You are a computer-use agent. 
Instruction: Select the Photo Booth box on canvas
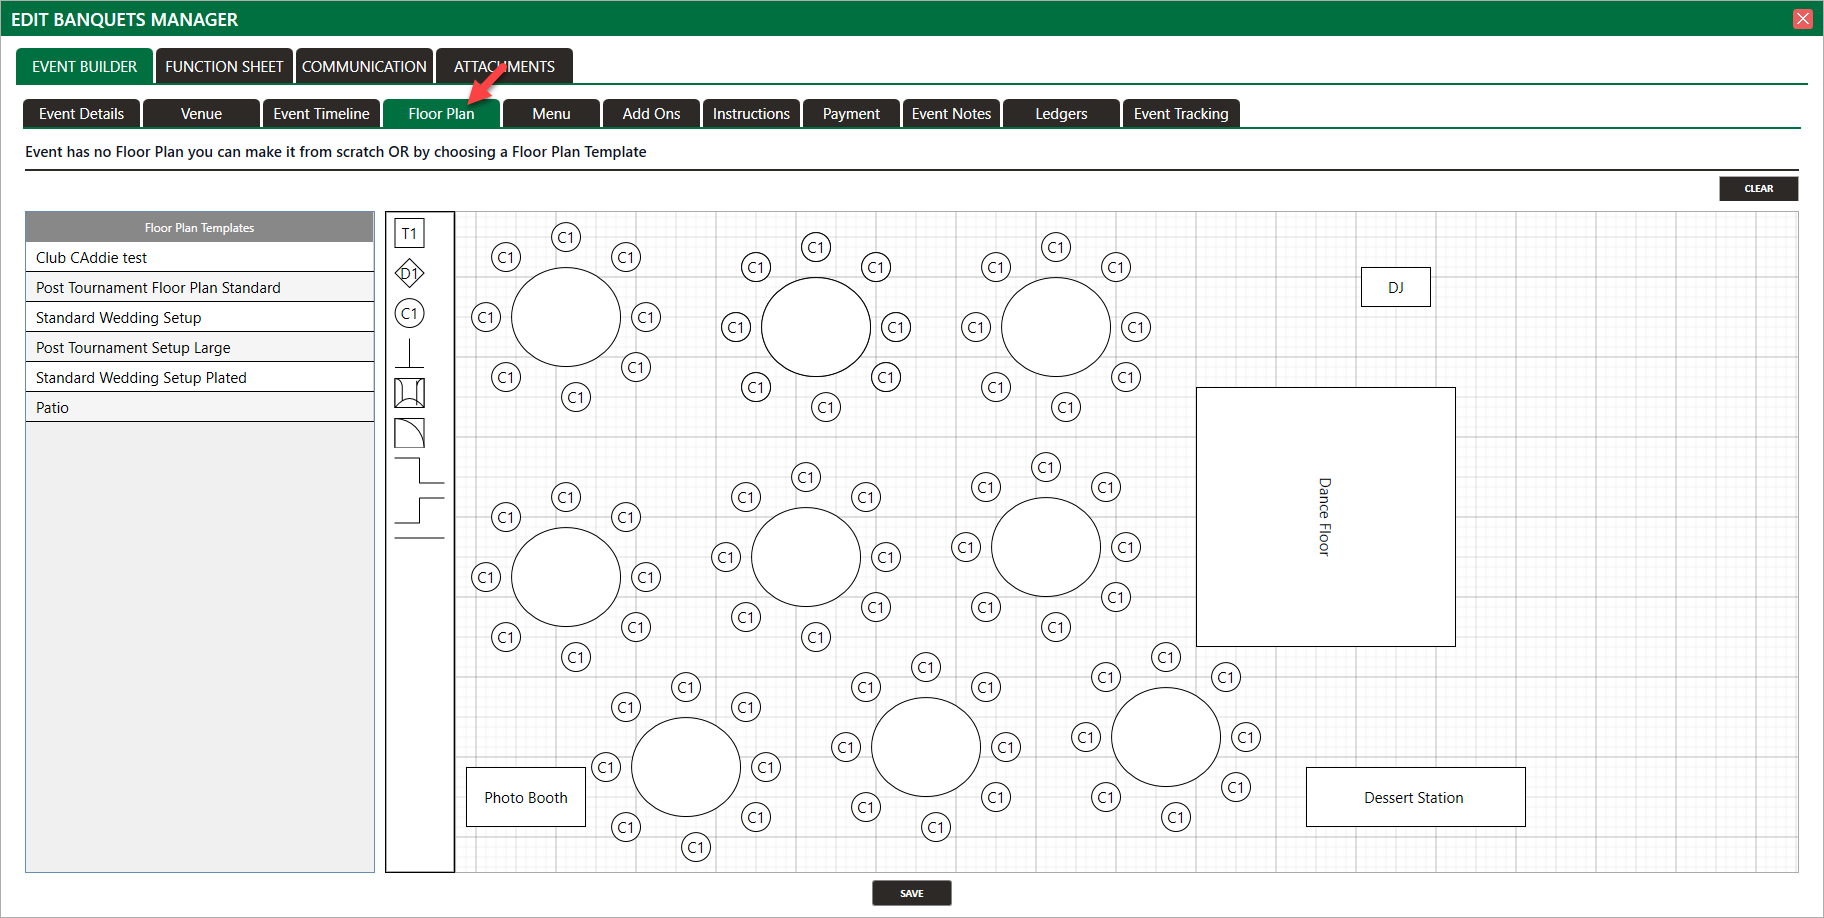point(526,797)
